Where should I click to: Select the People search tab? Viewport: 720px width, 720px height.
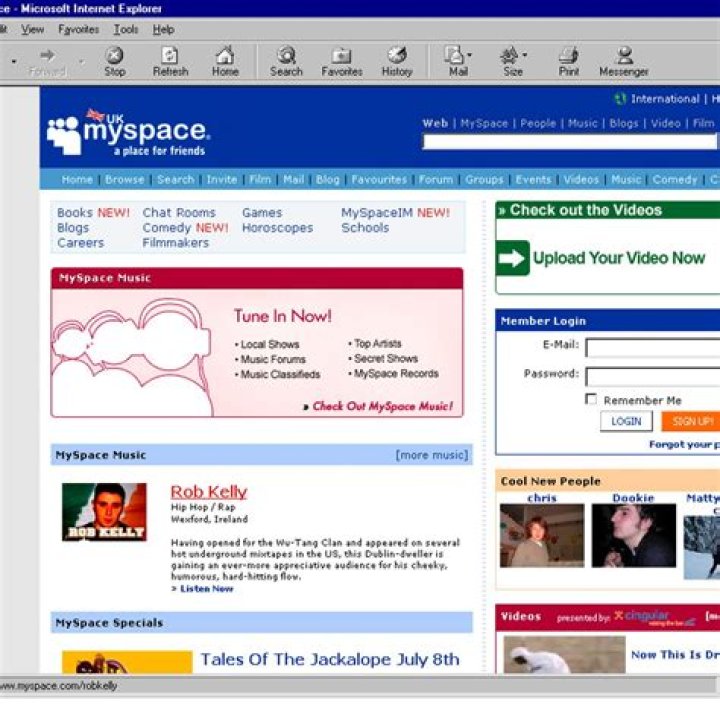click(x=538, y=123)
